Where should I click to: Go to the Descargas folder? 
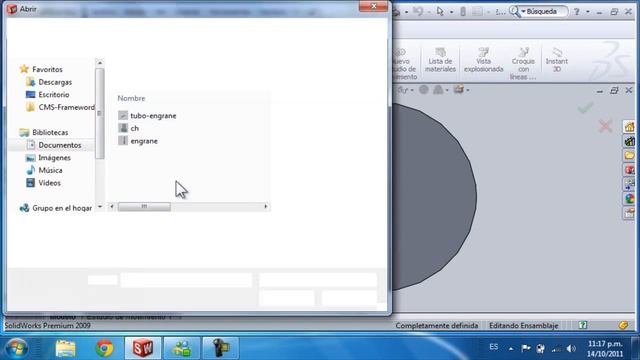pyautogui.click(x=49, y=82)
